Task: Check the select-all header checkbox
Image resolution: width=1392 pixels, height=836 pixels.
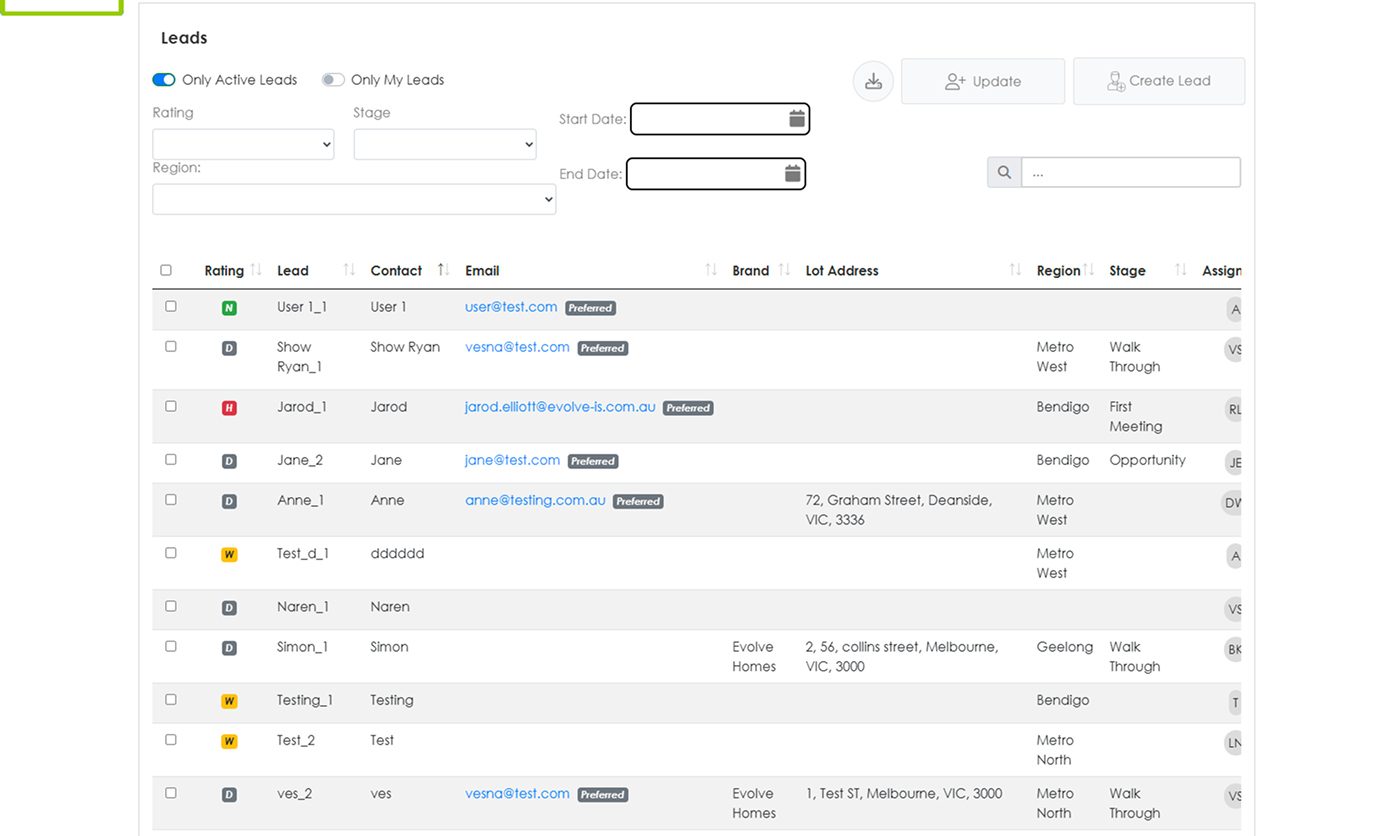Action: tap(166, 270)
